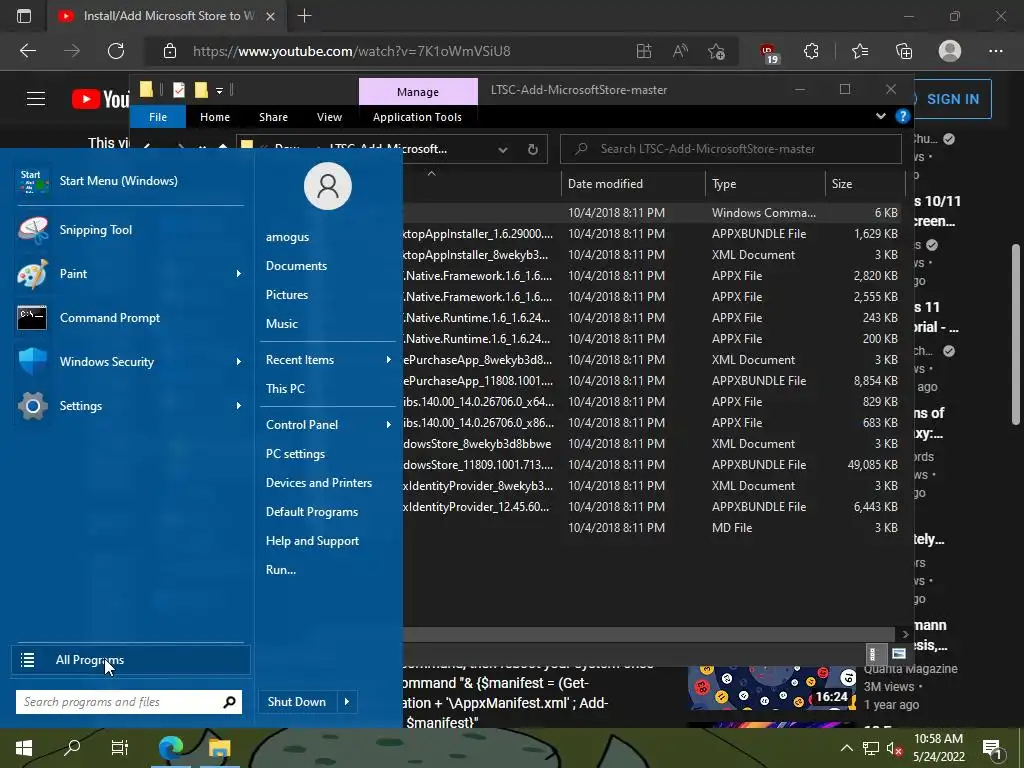Sort files by Date modified column
The image size is (1024, 768).
[633, 184]
